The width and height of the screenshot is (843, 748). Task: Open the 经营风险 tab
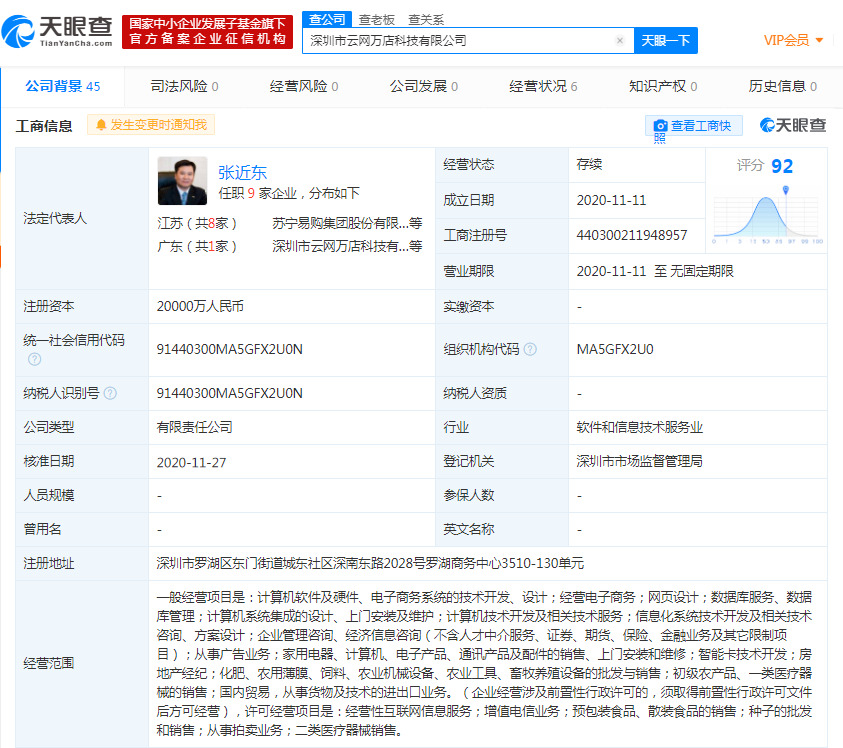tap(304, 86)
